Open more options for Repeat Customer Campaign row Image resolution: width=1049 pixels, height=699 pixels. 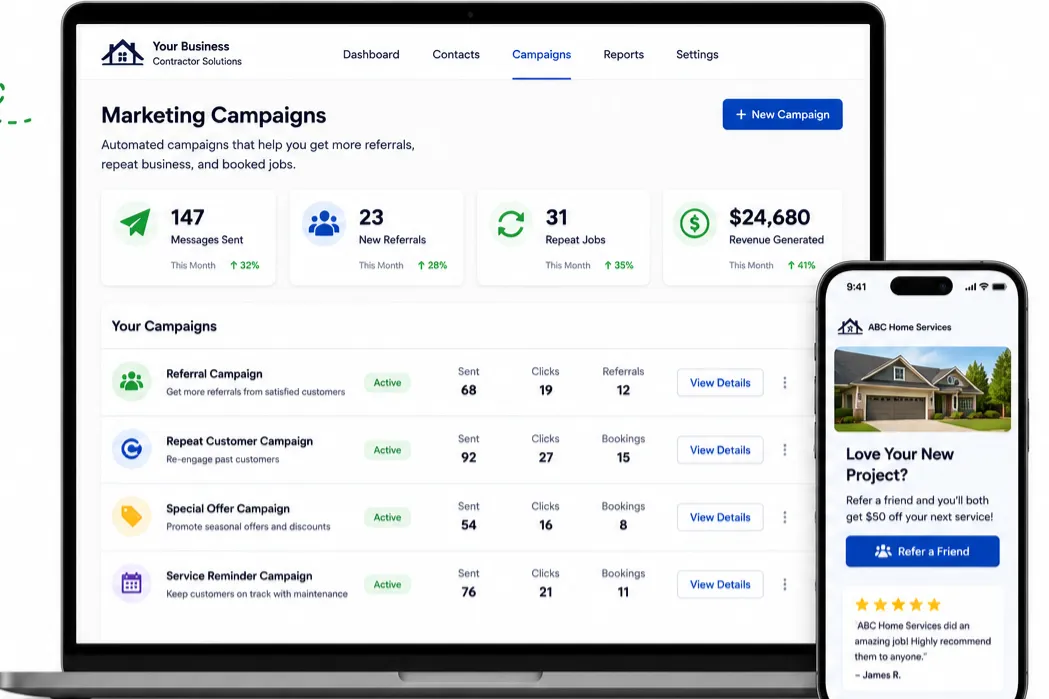click(x=785, y=450)
